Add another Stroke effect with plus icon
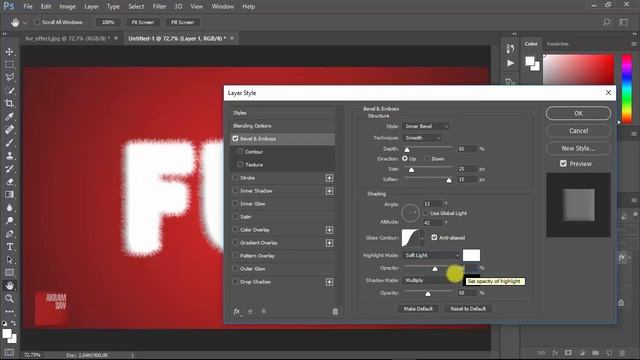The width and height of the screenshot is (640, 360). point(329,178)
